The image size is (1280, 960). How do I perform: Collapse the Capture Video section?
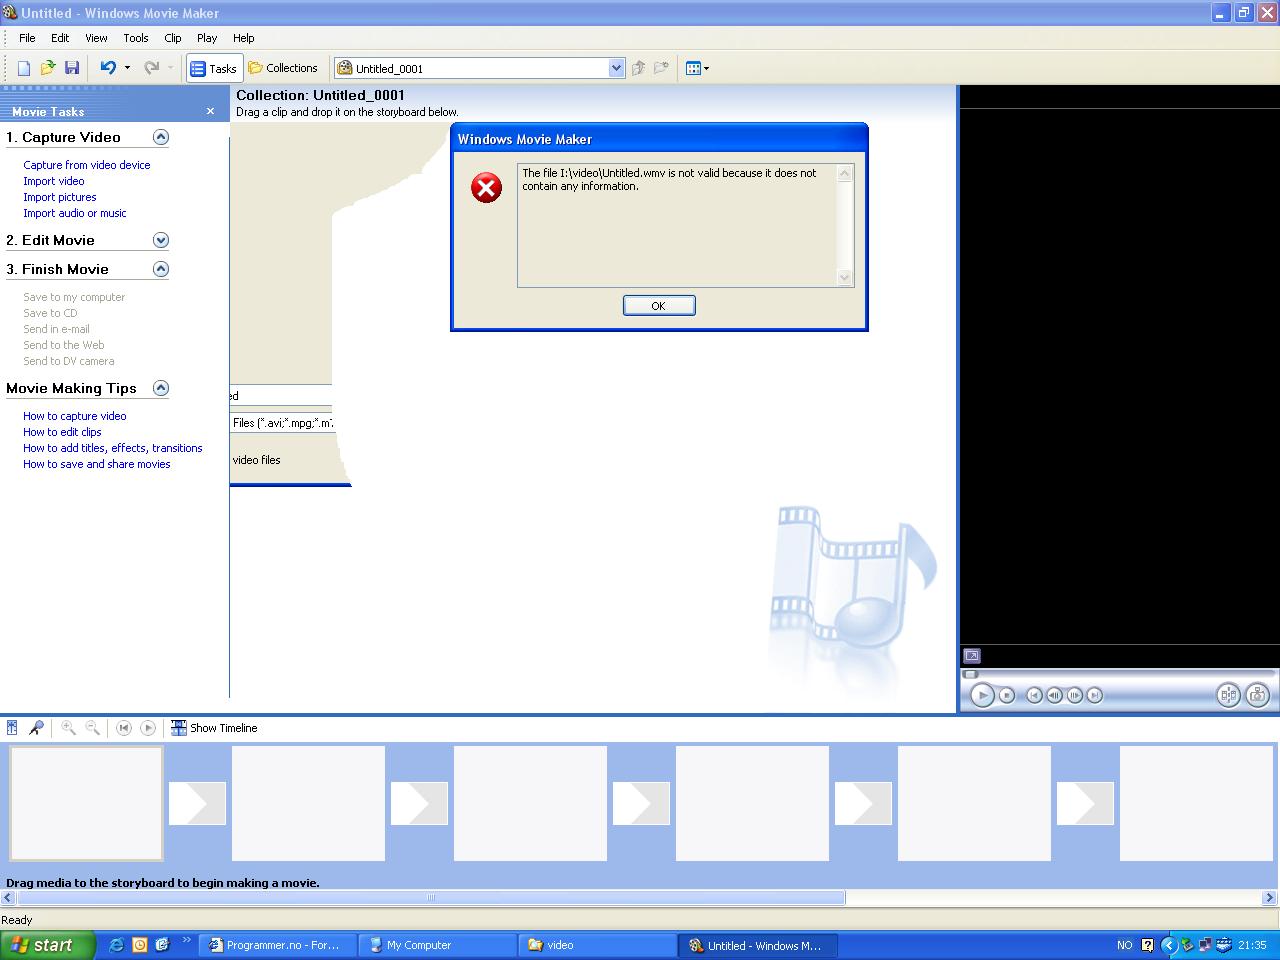160,137
